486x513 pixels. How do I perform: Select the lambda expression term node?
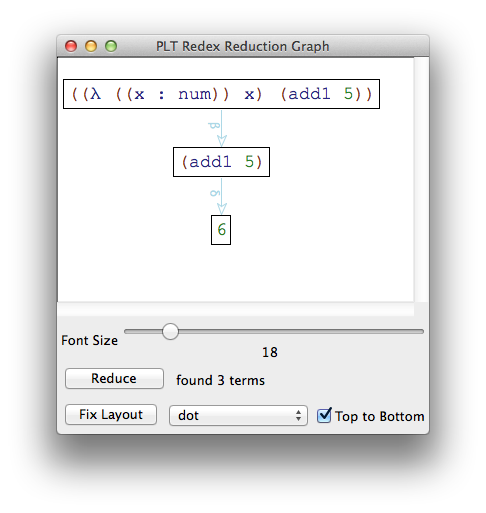coord(221,94)
